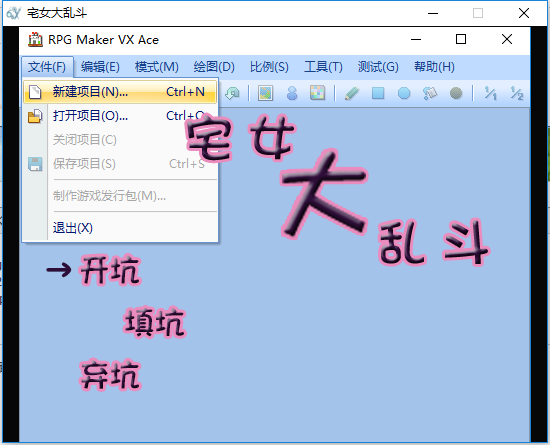Open the 绘图(D) menu
The height and width of the screenshot is (445, 550).
click(214, 67)
